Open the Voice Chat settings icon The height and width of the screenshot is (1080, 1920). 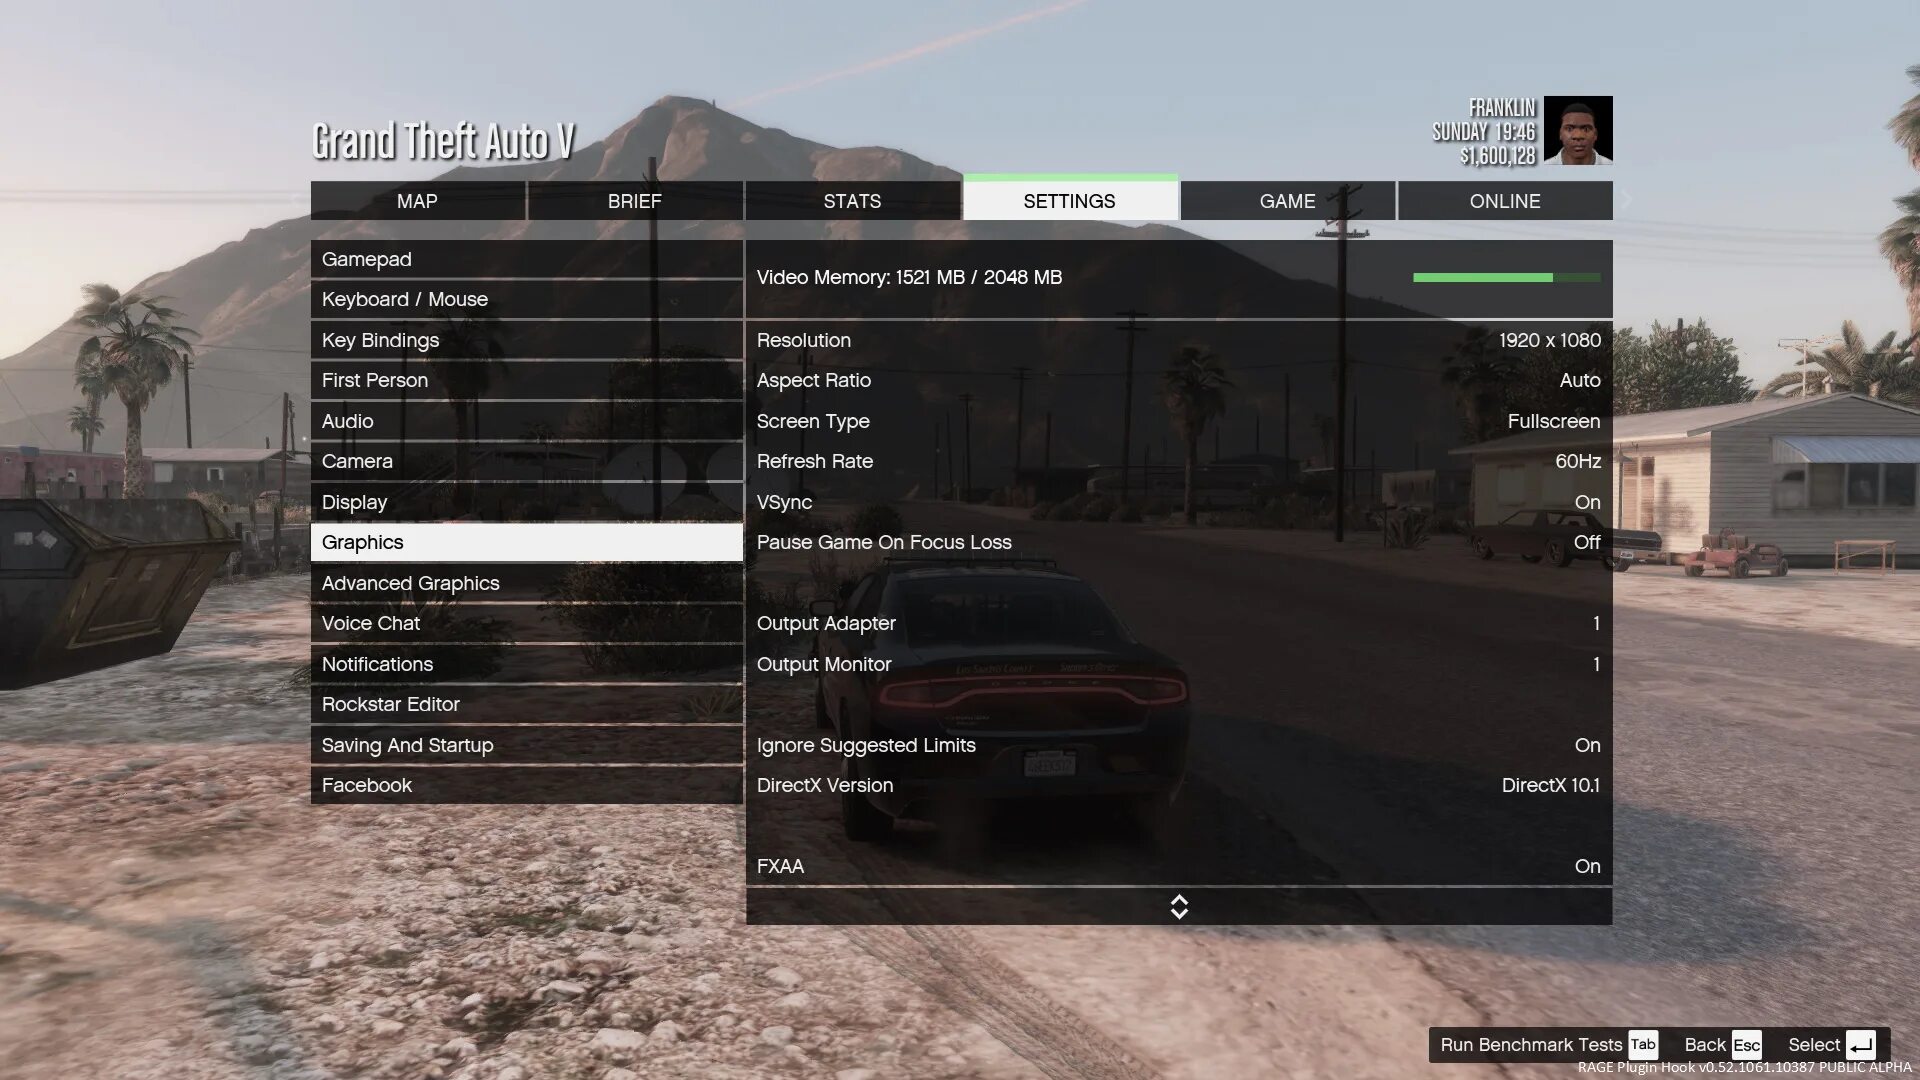[371, 622]
